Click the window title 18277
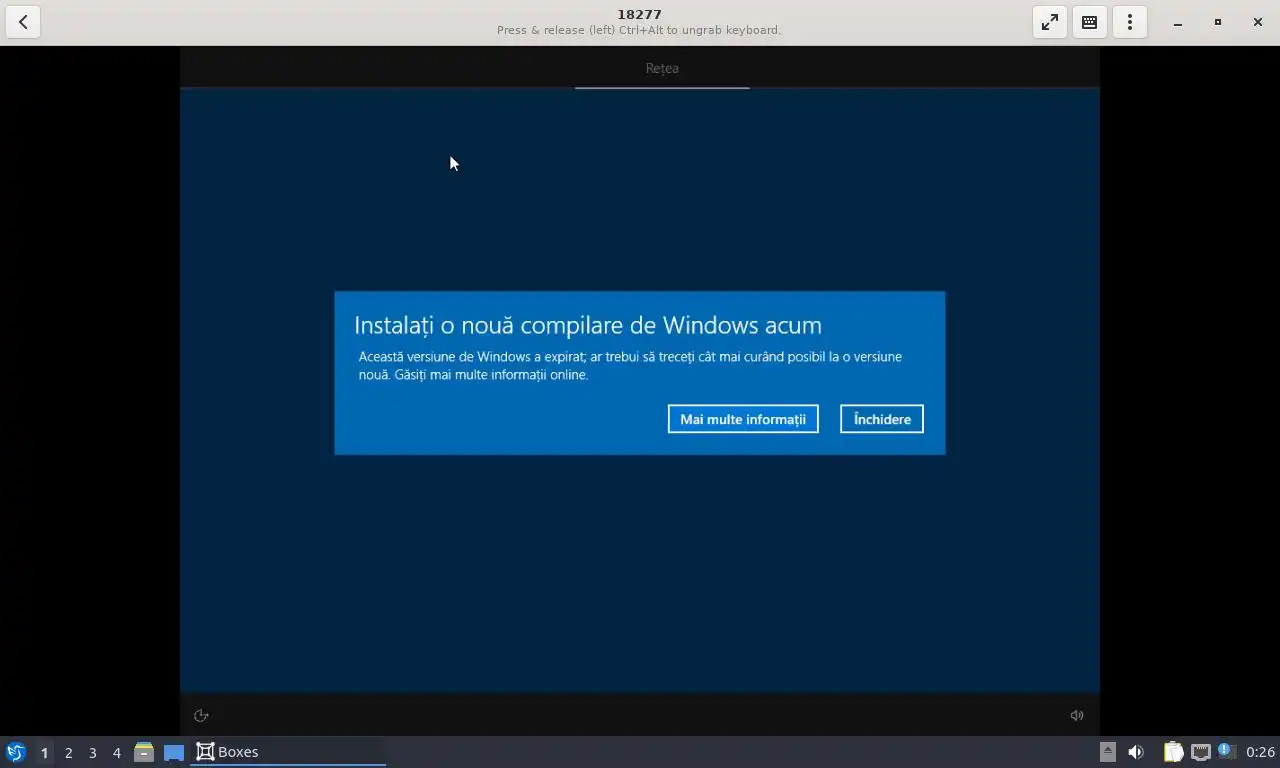 [639, 14]
